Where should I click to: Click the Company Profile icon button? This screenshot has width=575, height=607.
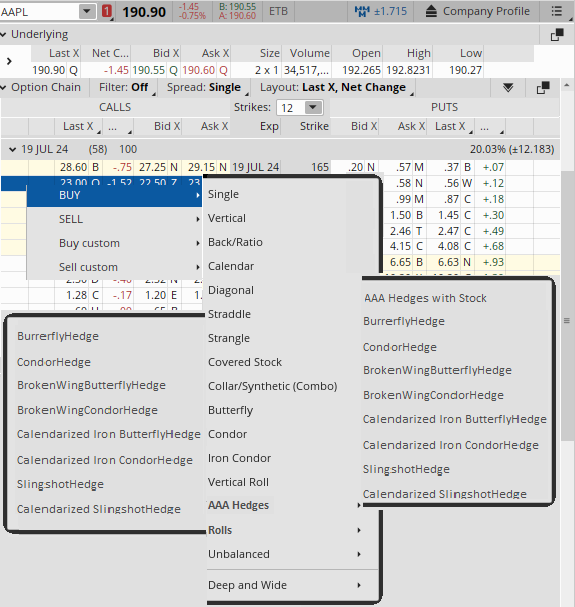click(x=431, y=12)
